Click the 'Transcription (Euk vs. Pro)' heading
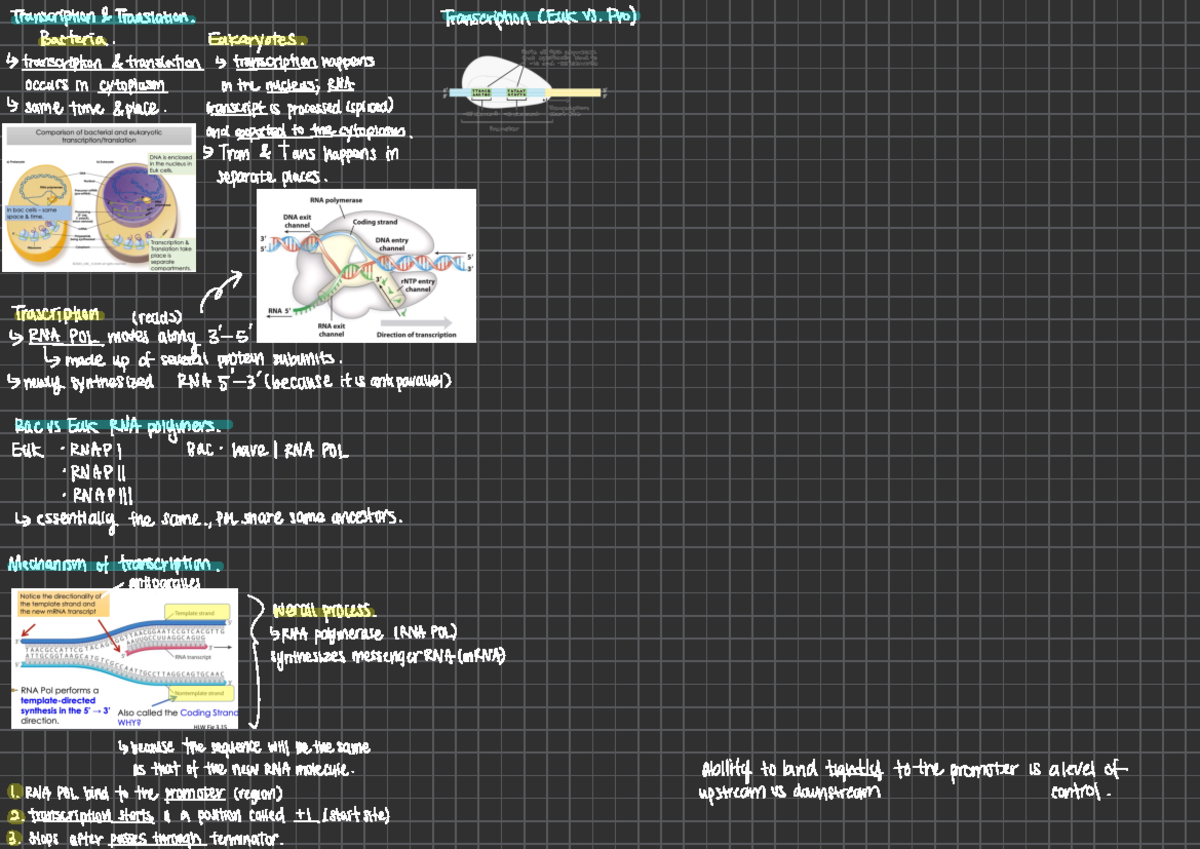Screen dimensions: 1200x849 click(540, 17)
